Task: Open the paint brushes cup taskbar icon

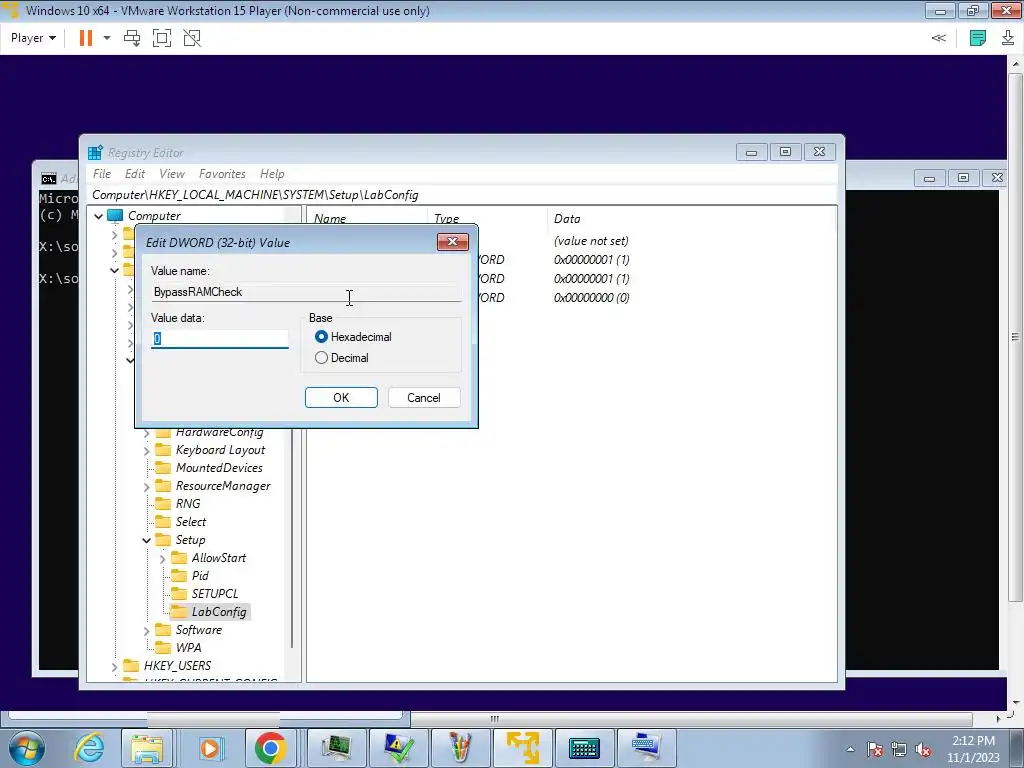Action: [460, 748]
